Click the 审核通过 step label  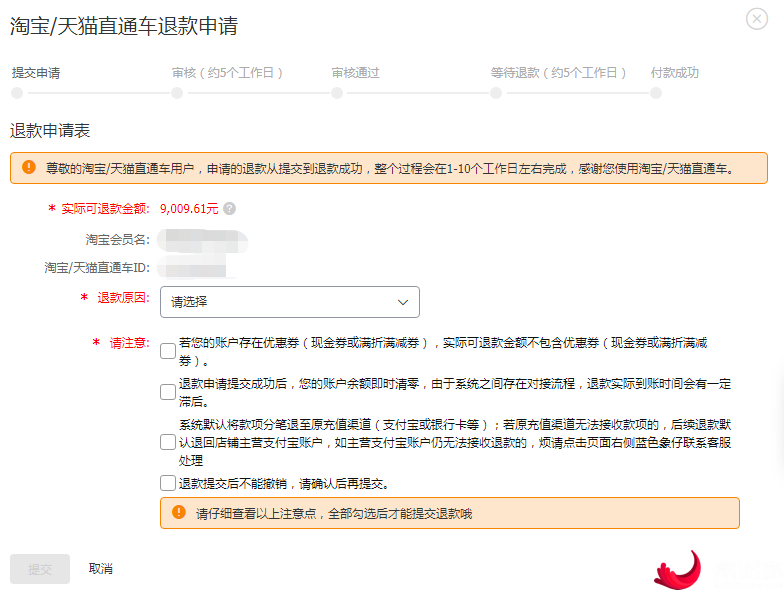[356, 73]
